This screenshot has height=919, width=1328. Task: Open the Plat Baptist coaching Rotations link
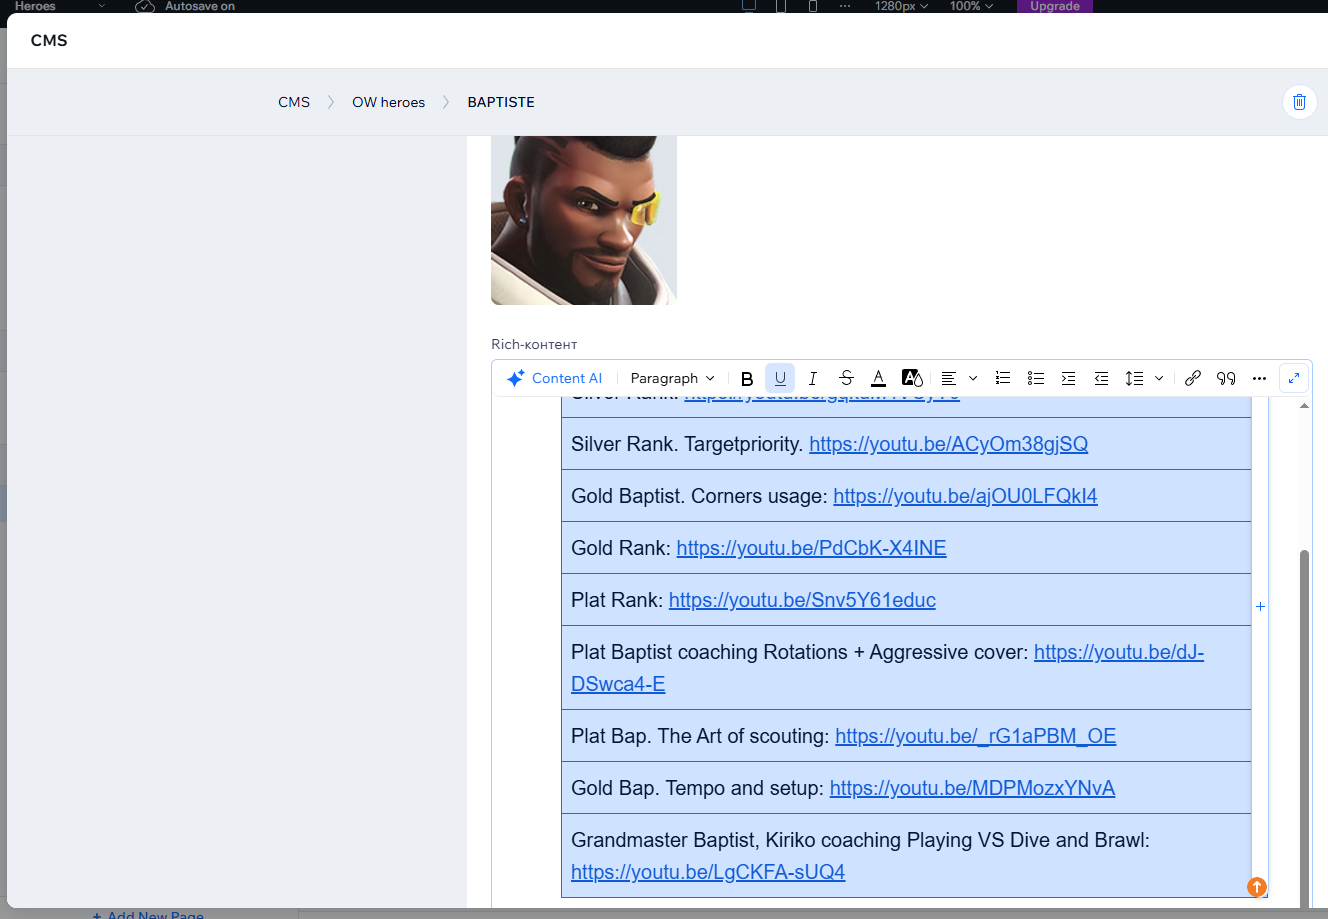coord(1119,652)
